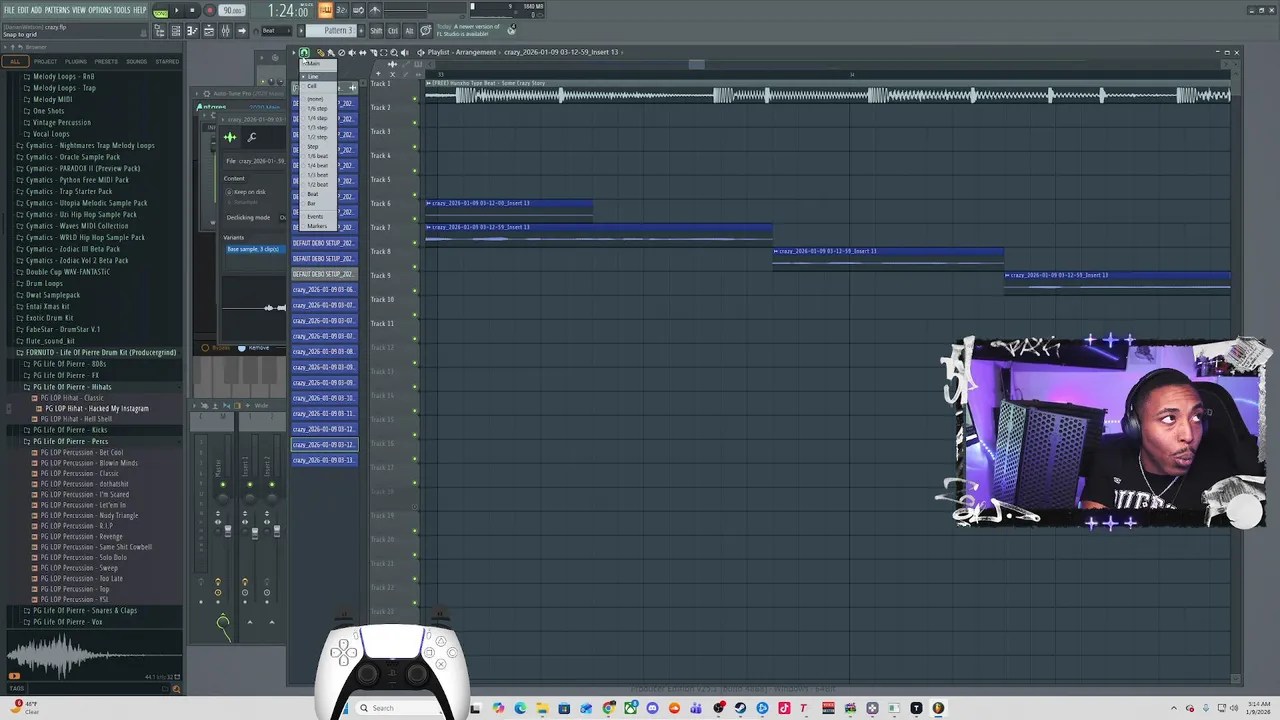
Task: Click the Stop transport button
Action: [192, 10]
